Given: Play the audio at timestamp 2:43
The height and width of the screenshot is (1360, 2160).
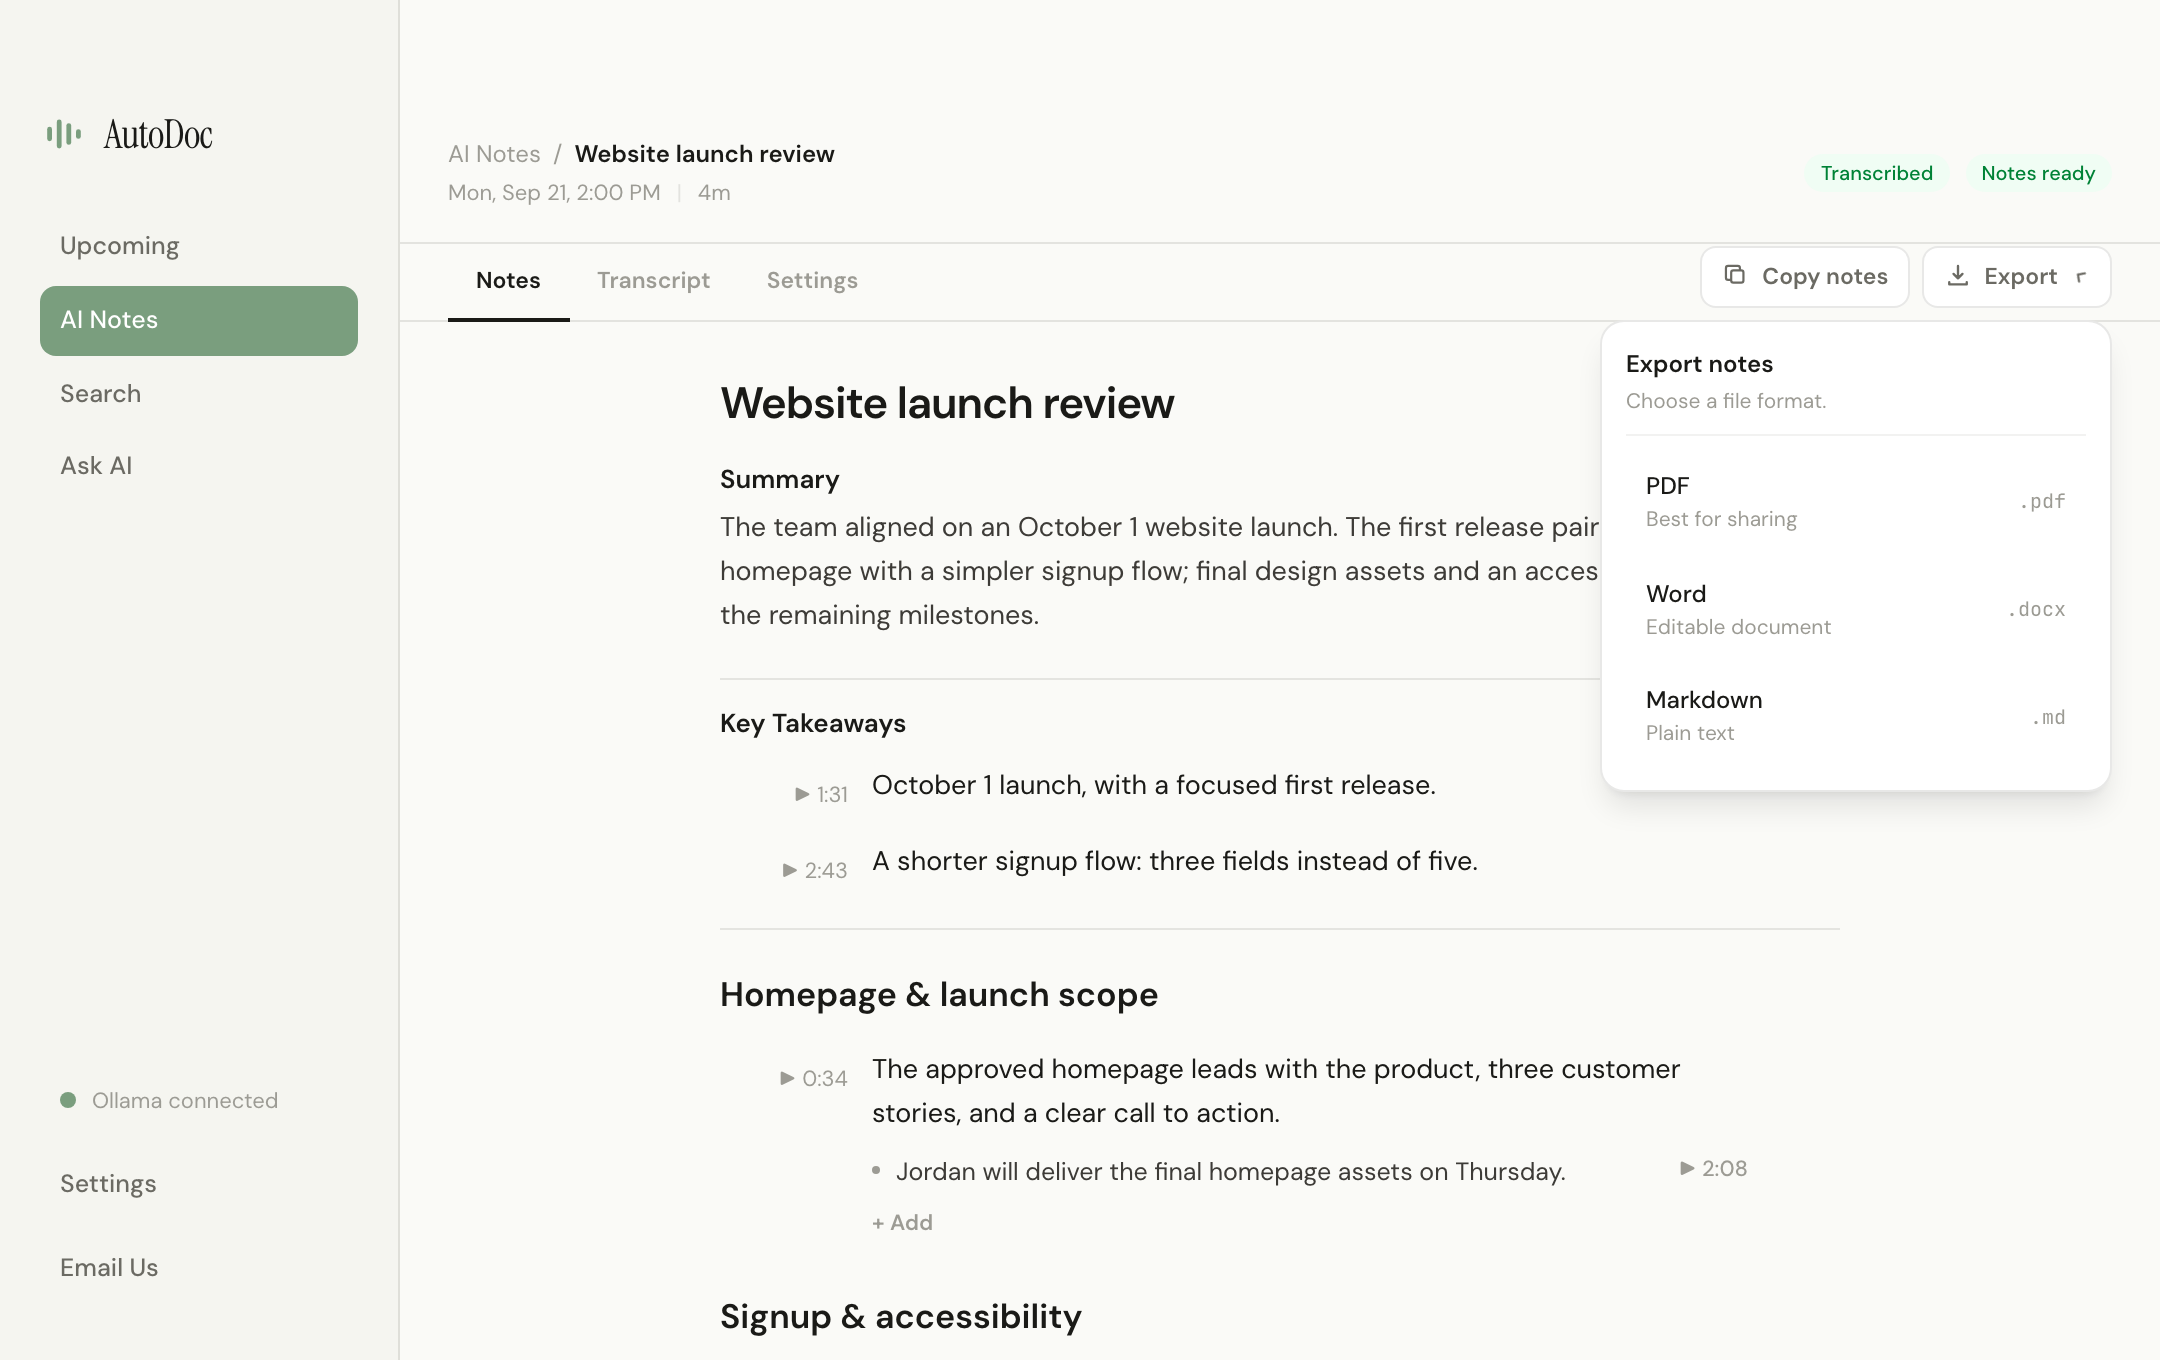Looking at the screenshot, I should [814, 870].
